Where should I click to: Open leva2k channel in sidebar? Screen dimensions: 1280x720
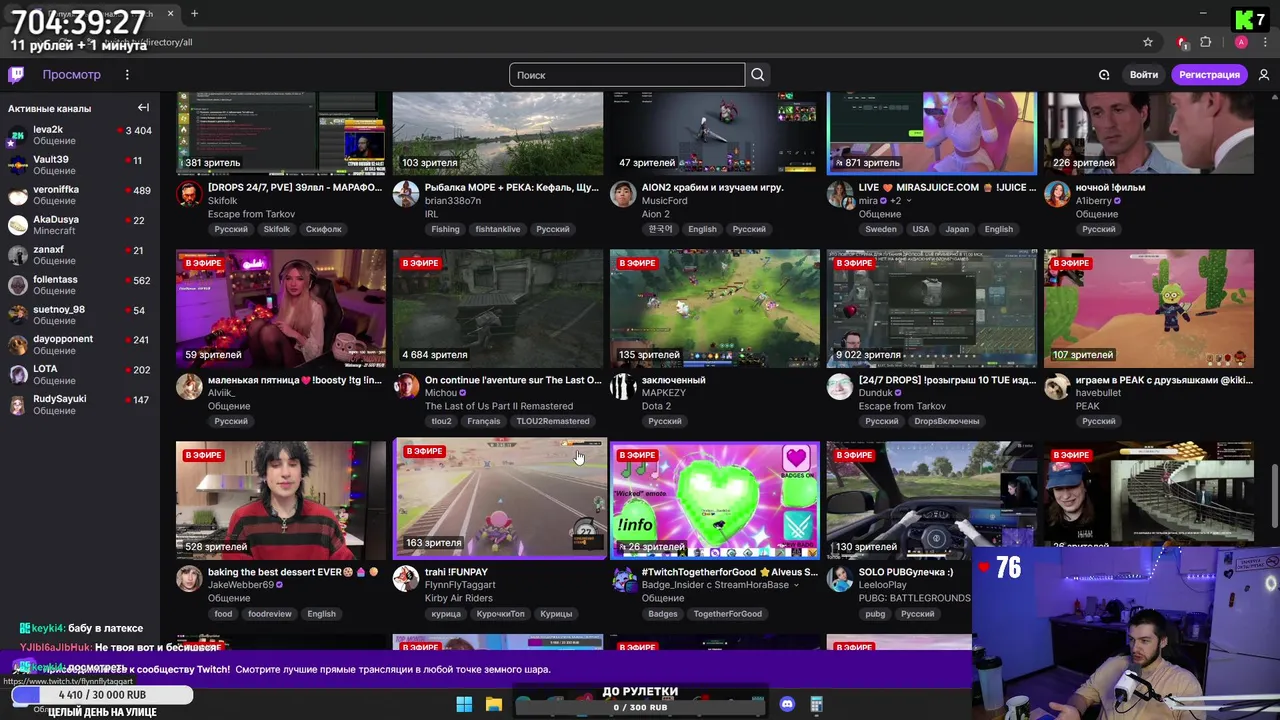80,135
